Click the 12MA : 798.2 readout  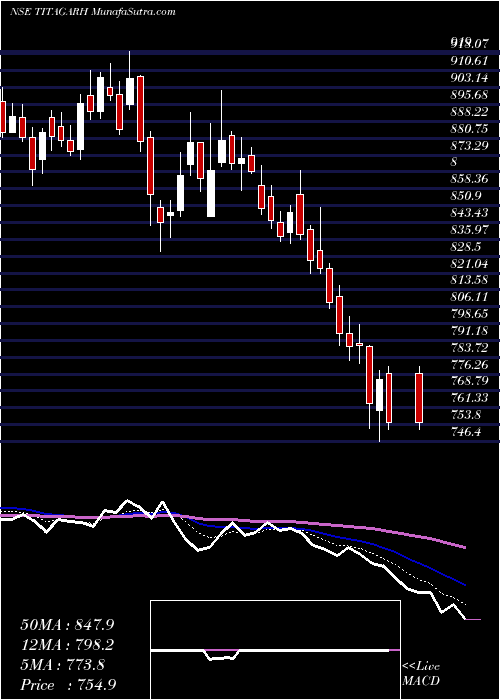tap(67, 645)
